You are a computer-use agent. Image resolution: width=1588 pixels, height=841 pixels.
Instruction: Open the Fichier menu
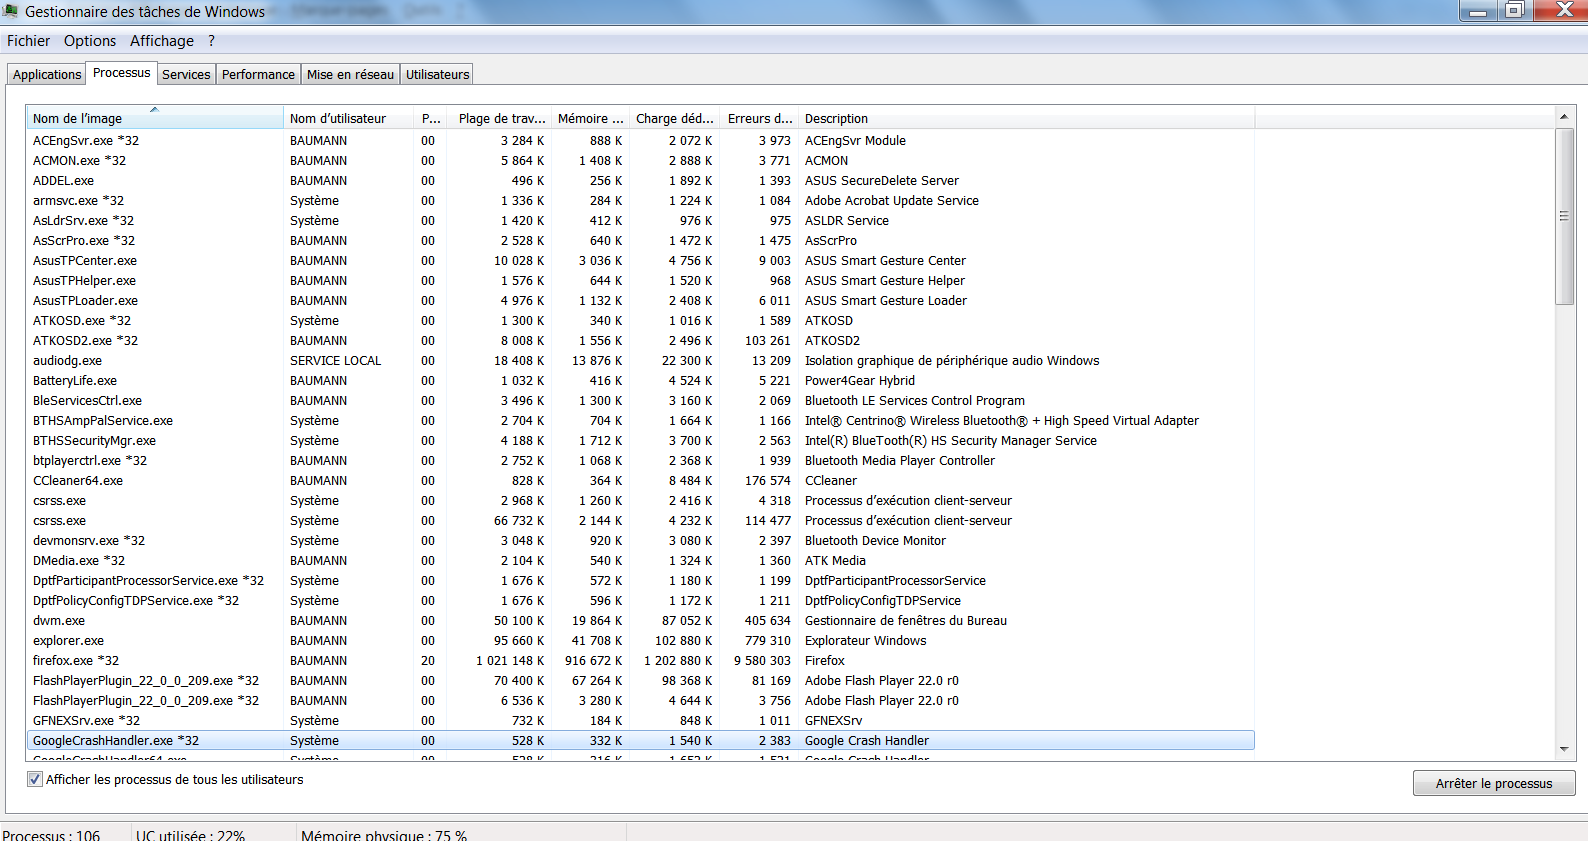point(28,41)
